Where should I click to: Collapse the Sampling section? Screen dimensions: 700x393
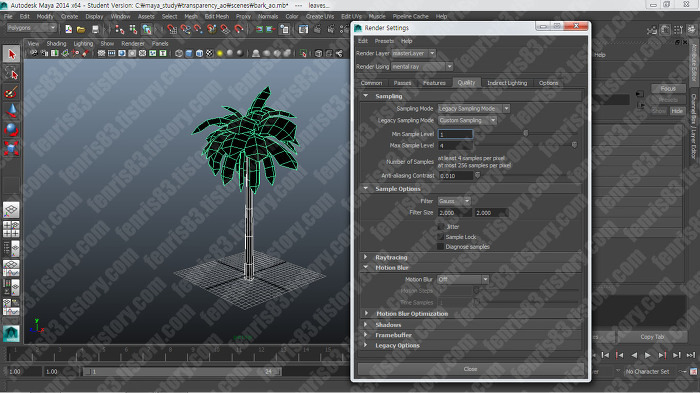pos(366,96)
